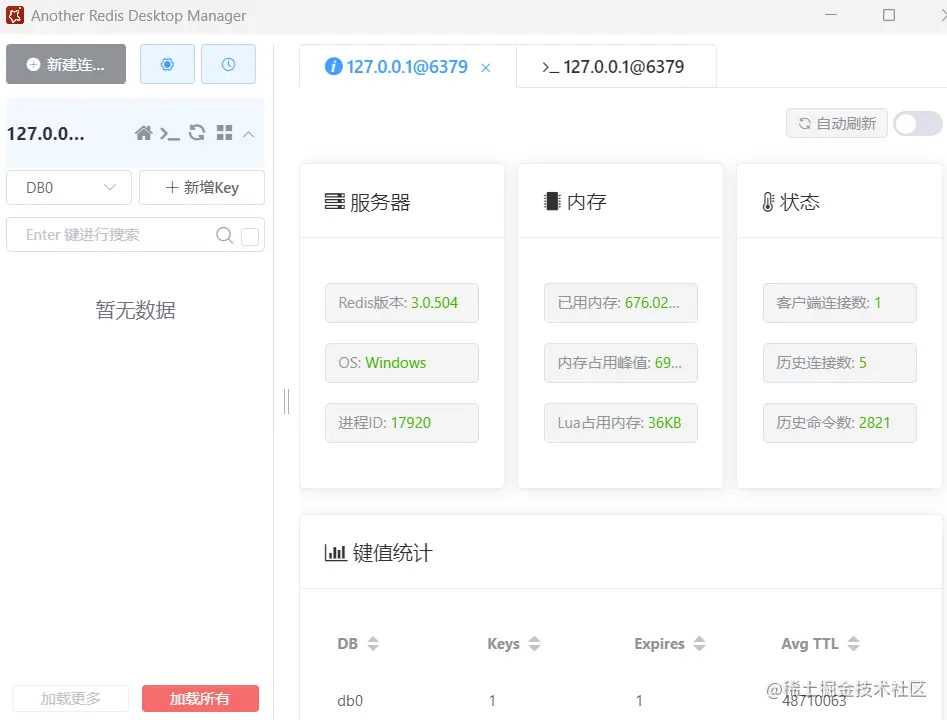Click the memory chip icon beside 内存
Screen dimensions: 947x720
pos(552,201)
